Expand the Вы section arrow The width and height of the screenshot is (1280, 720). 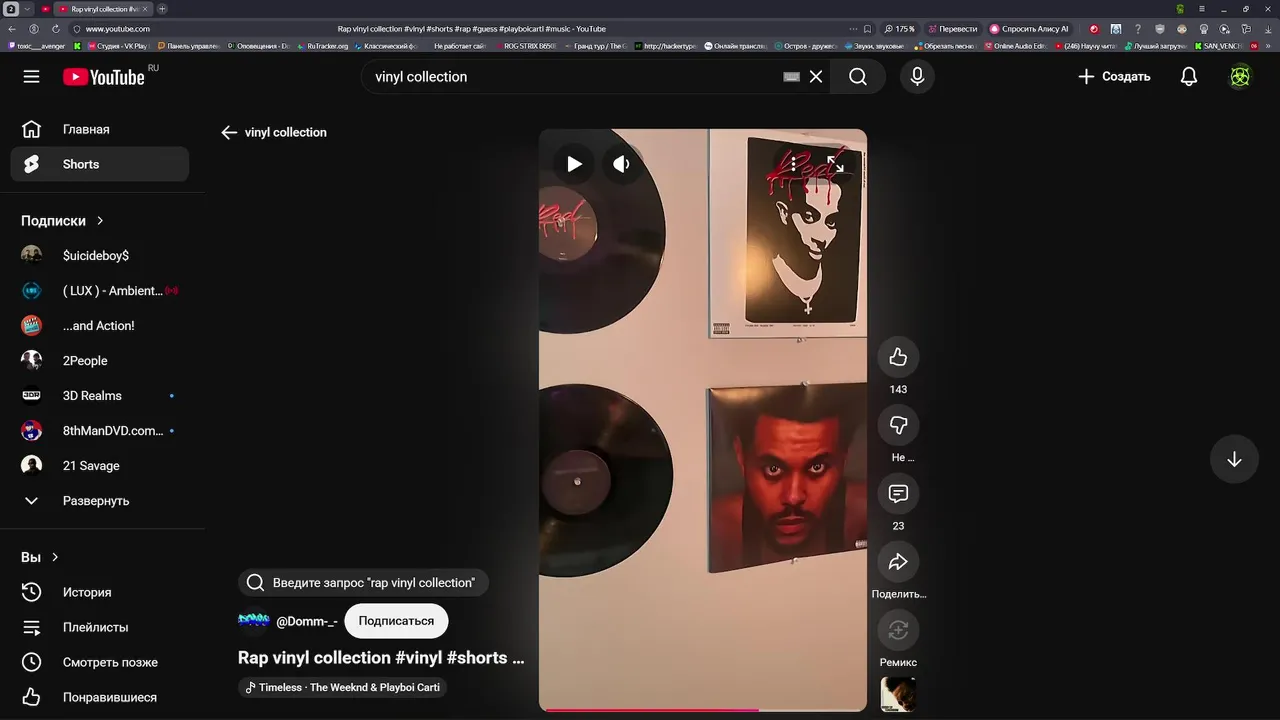(55, 557)
